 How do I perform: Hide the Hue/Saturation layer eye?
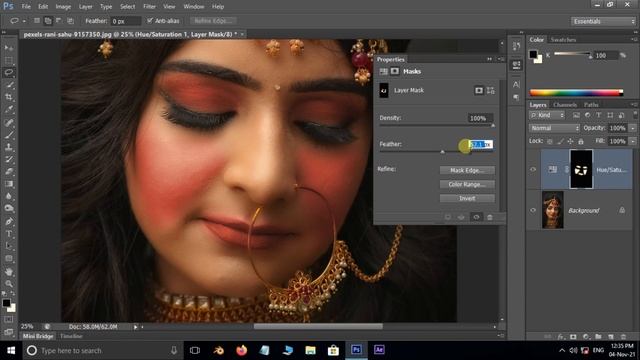click(533, 169)
